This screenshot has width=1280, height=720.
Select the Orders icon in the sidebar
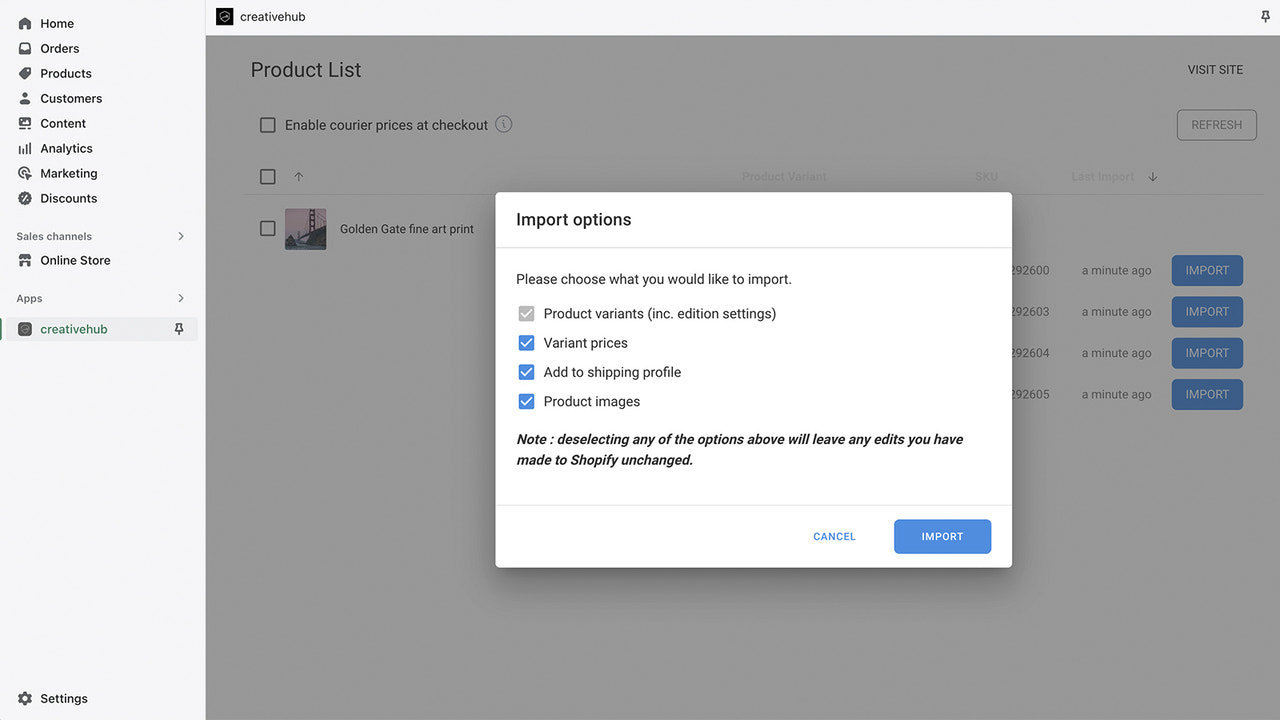coord(24,48)
